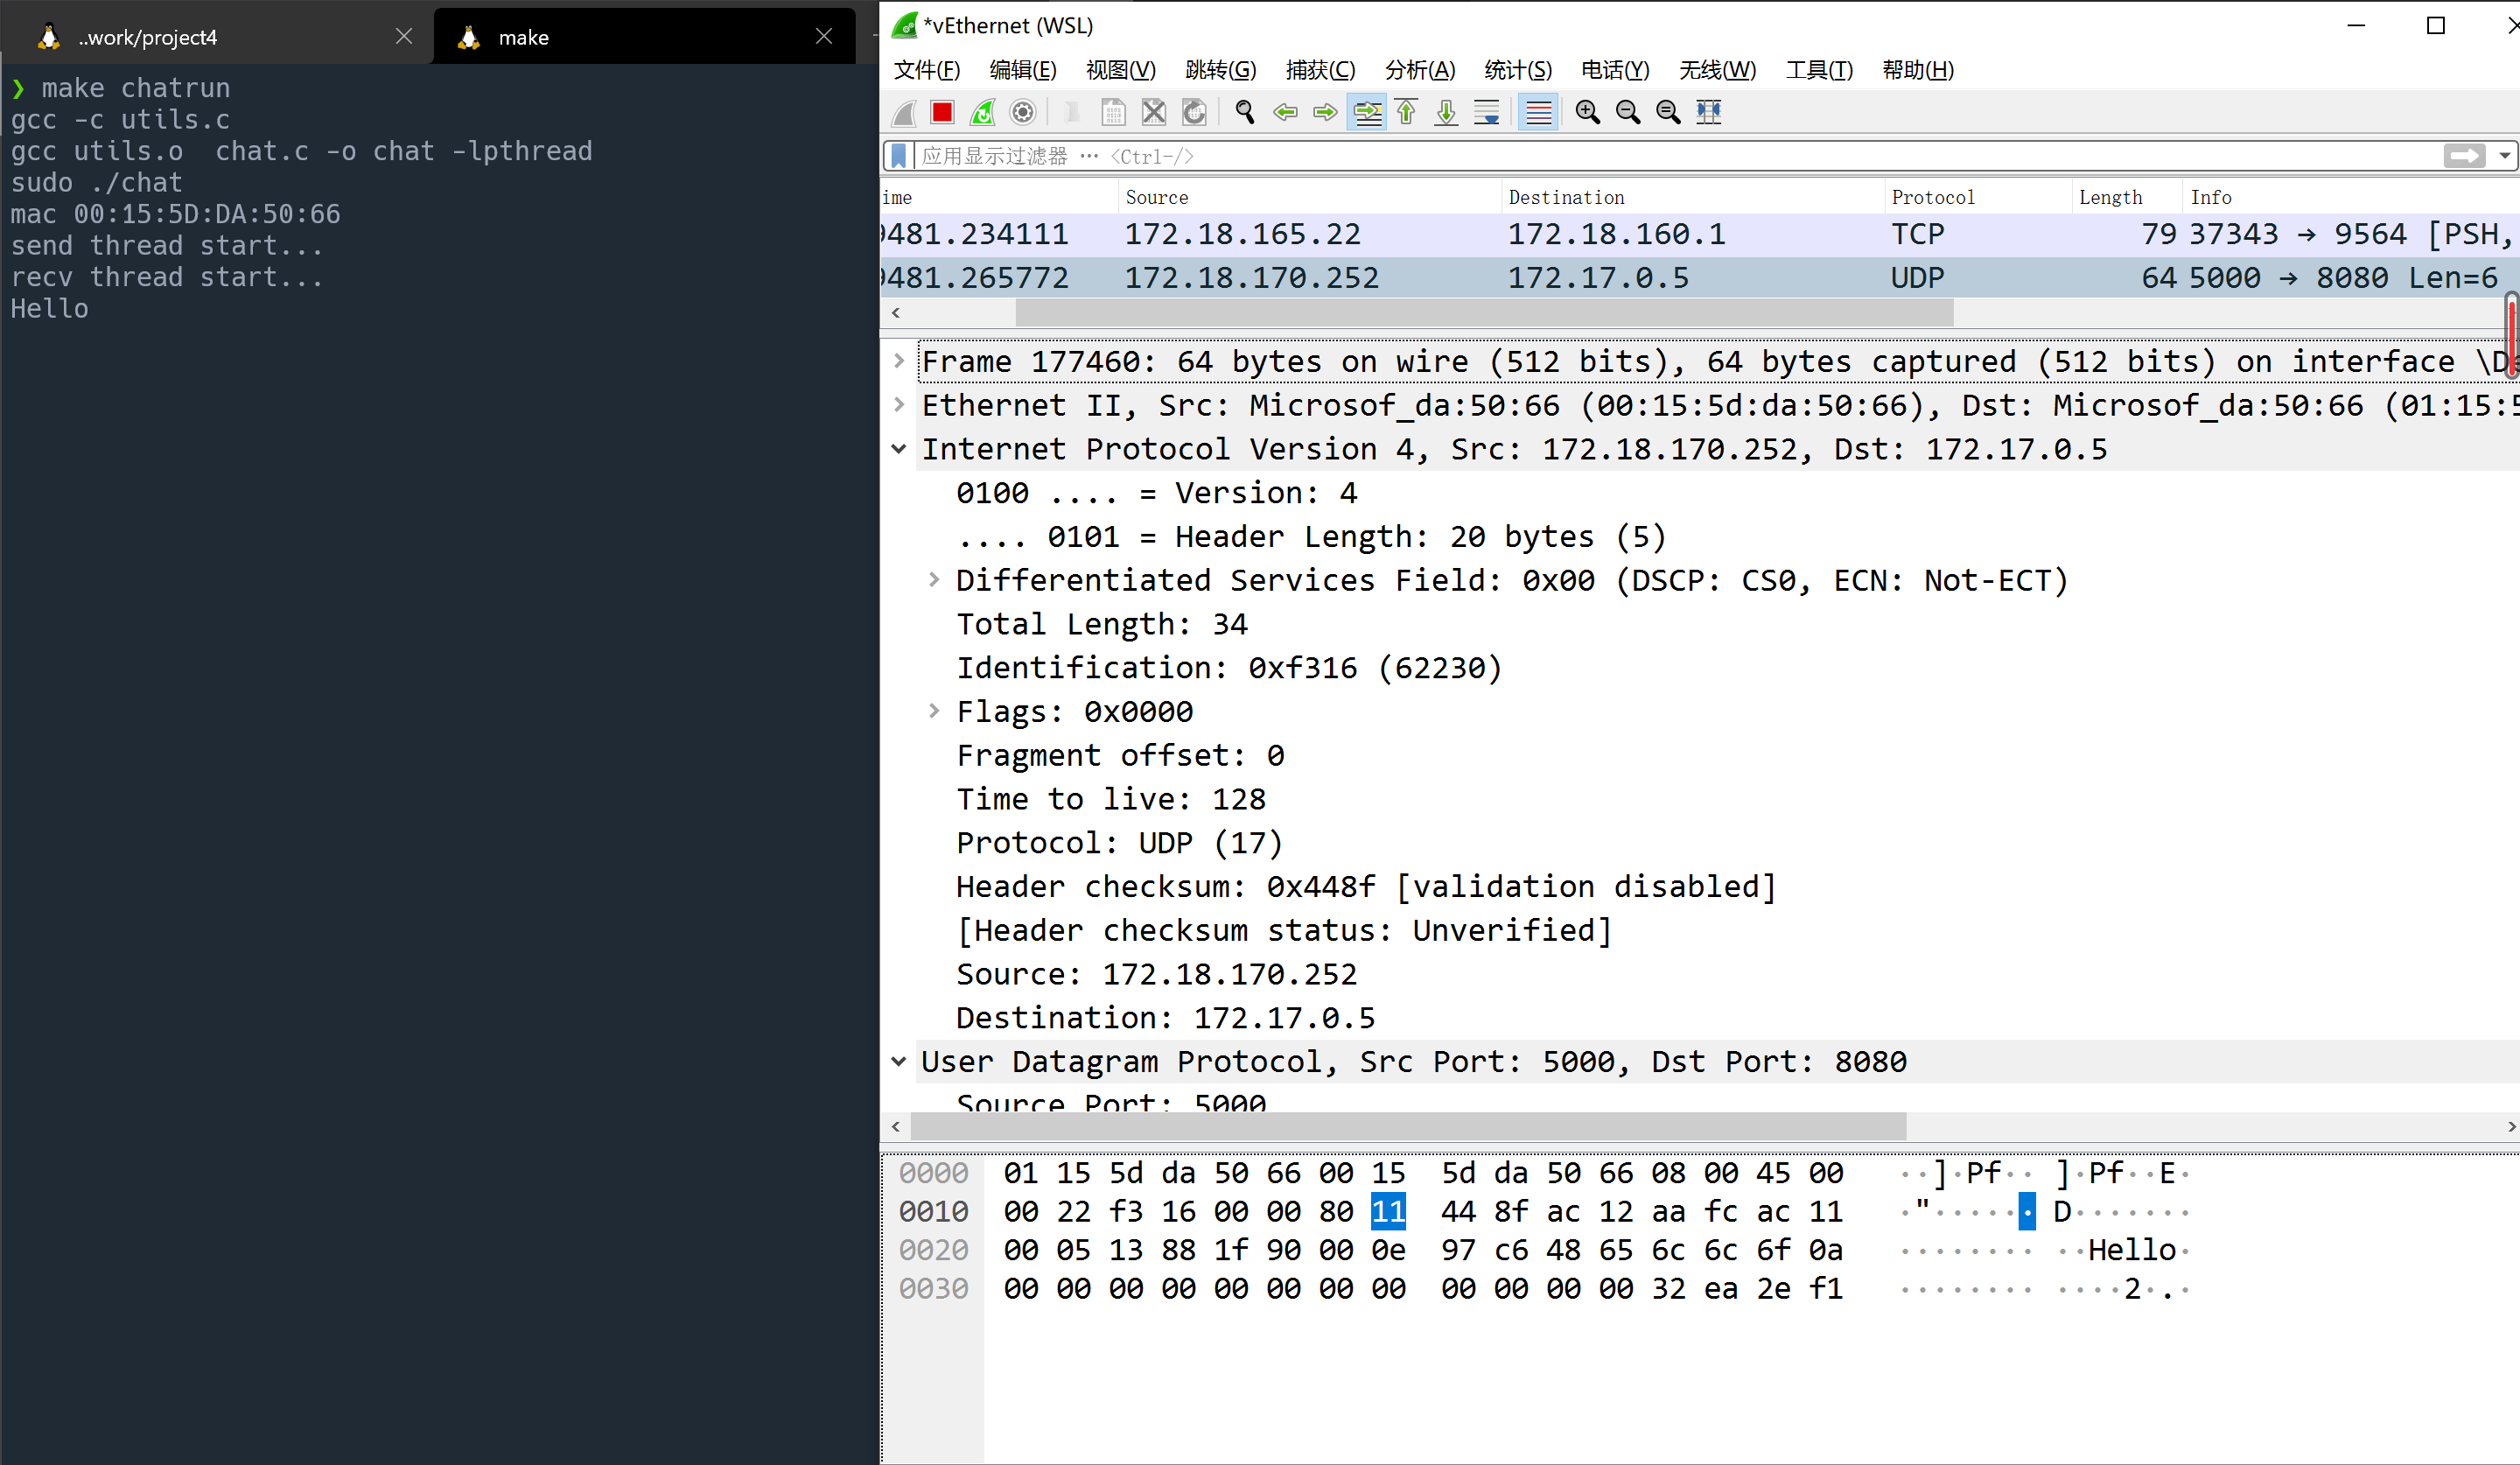Expand the Ethernet II frame details
2520x1465 pixels.
(x=905, y=406)
